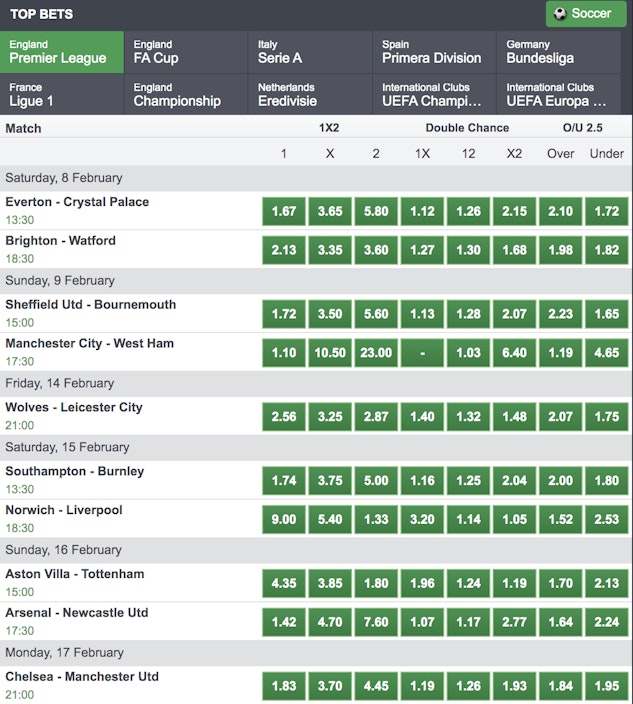Pick X2 double chance 2.15 for Everton match
The width and height of the screenshot is (633, 704).
point(515,211)
